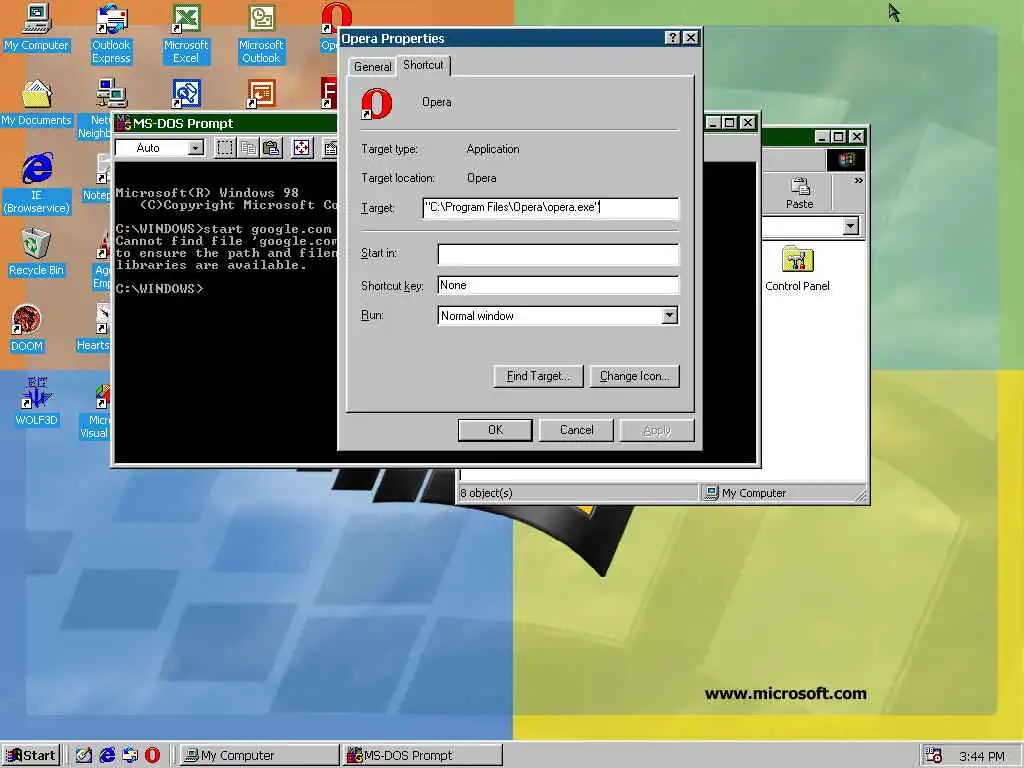Click the '8 object(s)' status bar text
The image size is (1024, 768).
click(486, 493)
